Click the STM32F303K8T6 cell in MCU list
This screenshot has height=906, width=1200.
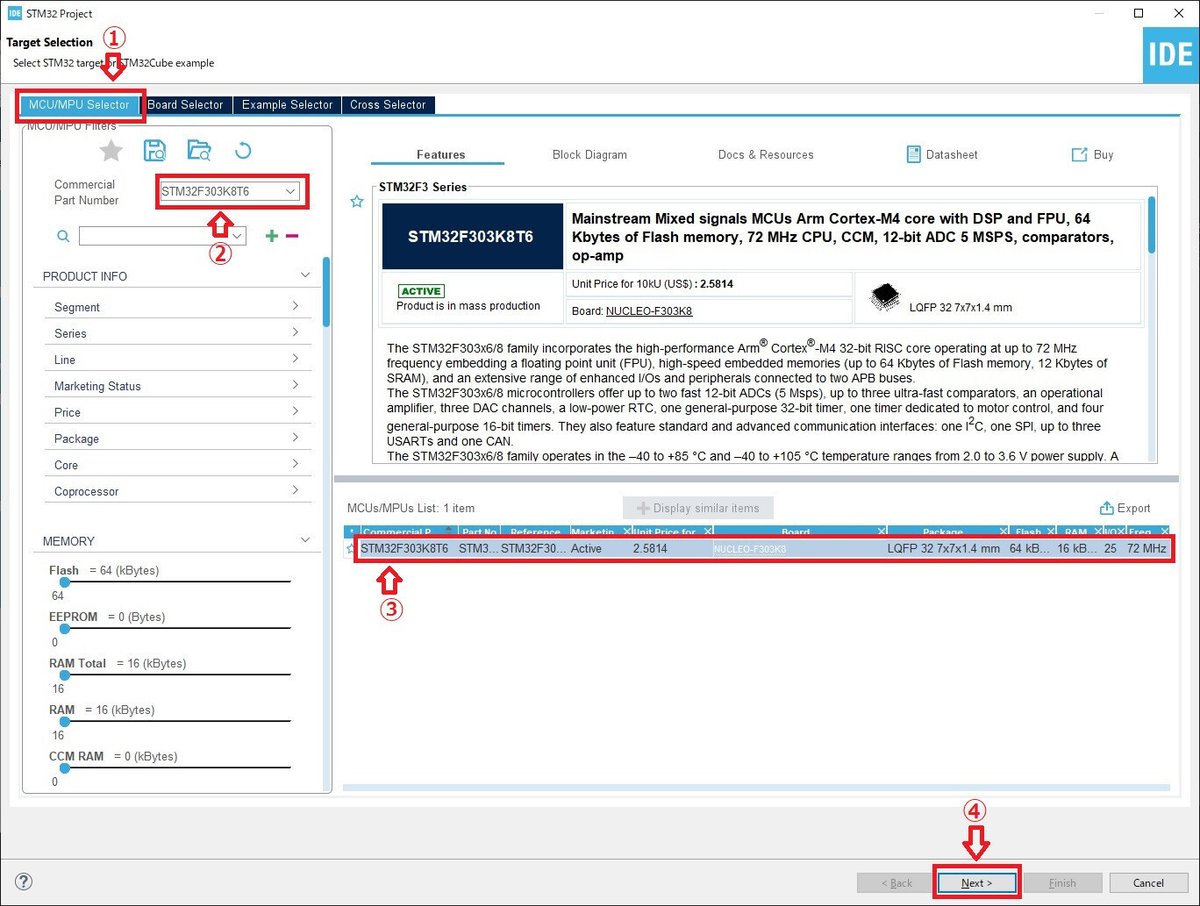[x=404, y=549]
